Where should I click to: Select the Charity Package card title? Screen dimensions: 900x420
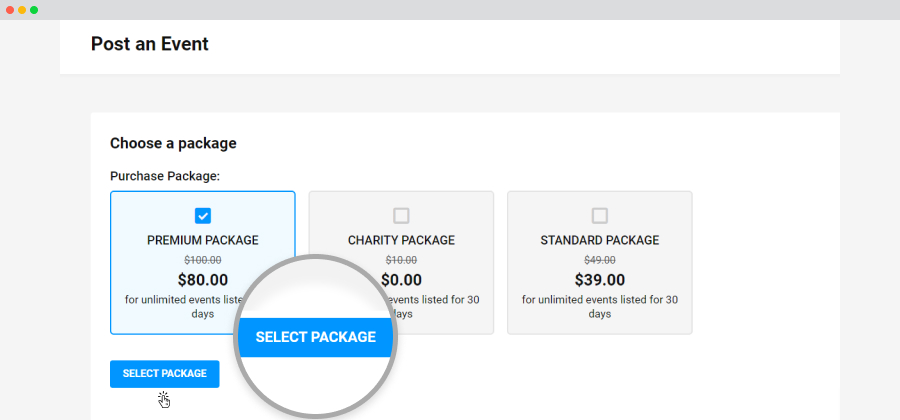coord(401,240)
